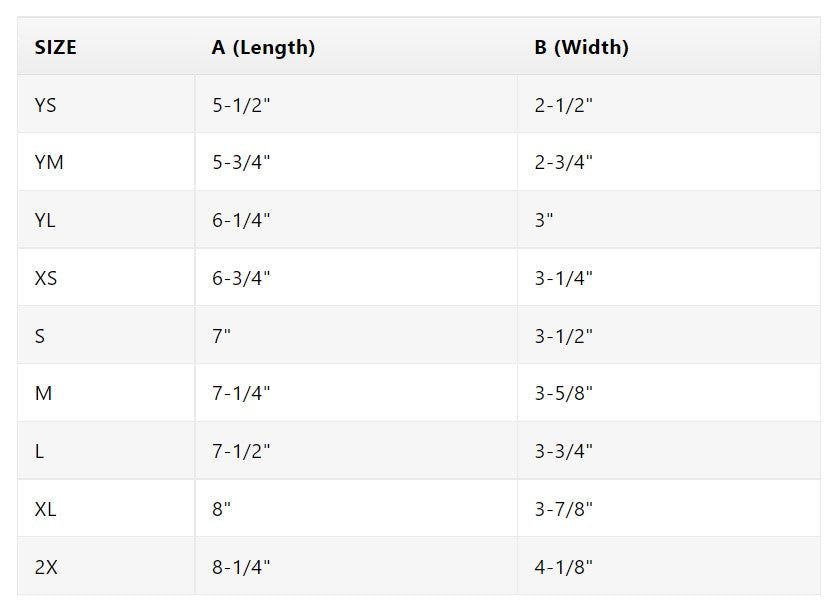Click the 6-1/4" length value
Image resolution: width=837 pixels, height=611 pixels.
click(241, 220)
